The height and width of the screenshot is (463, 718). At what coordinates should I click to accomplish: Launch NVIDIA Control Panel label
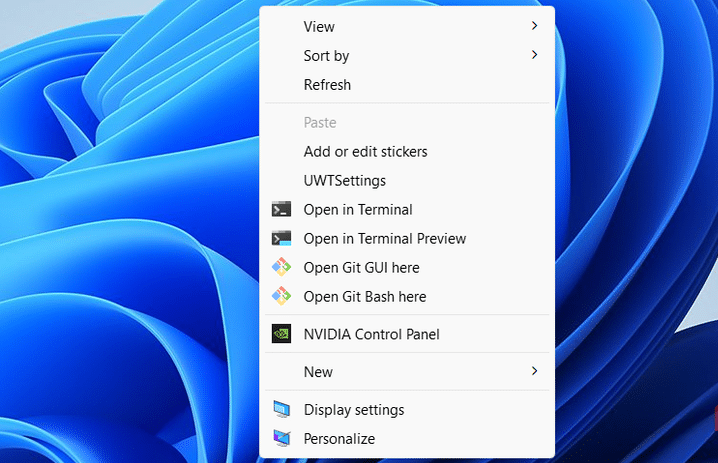tap(371, 334)
